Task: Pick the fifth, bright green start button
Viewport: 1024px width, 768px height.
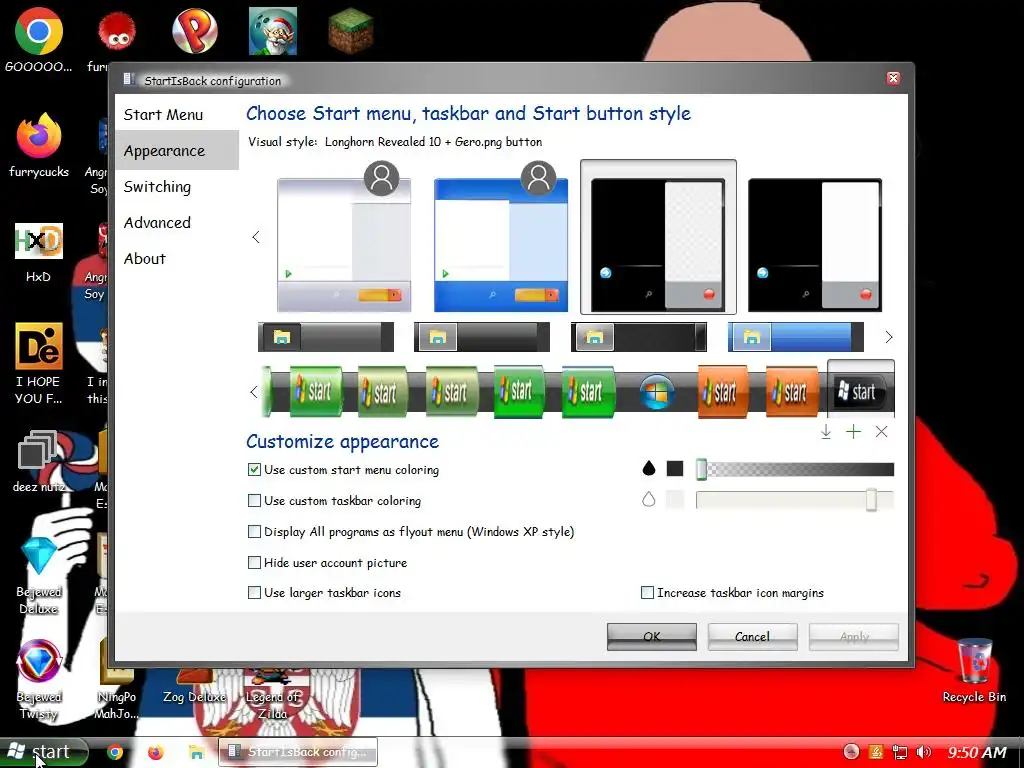Action: [588, 392]
